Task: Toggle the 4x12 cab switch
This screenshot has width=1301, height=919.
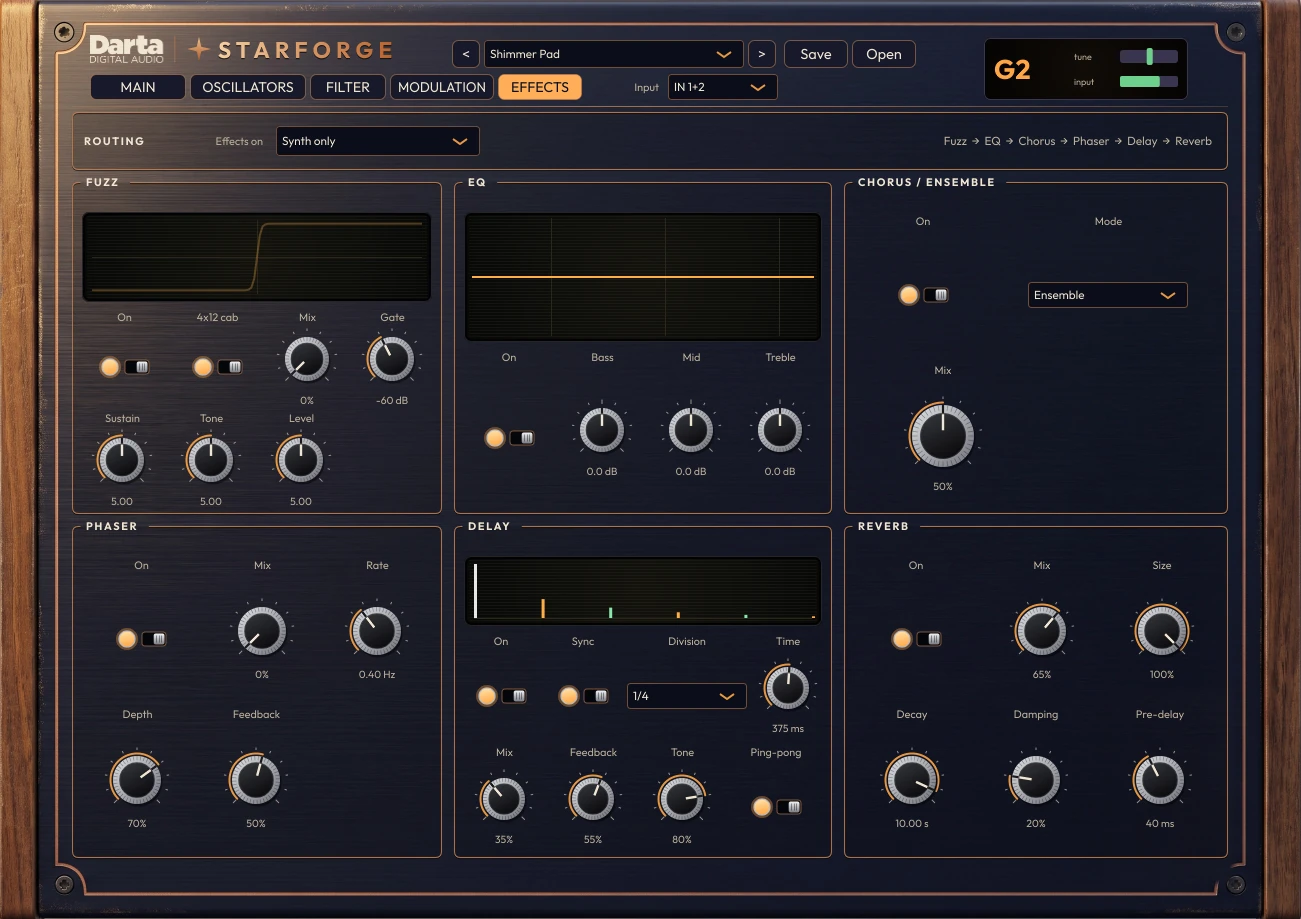Action: [x=217, y=367]
